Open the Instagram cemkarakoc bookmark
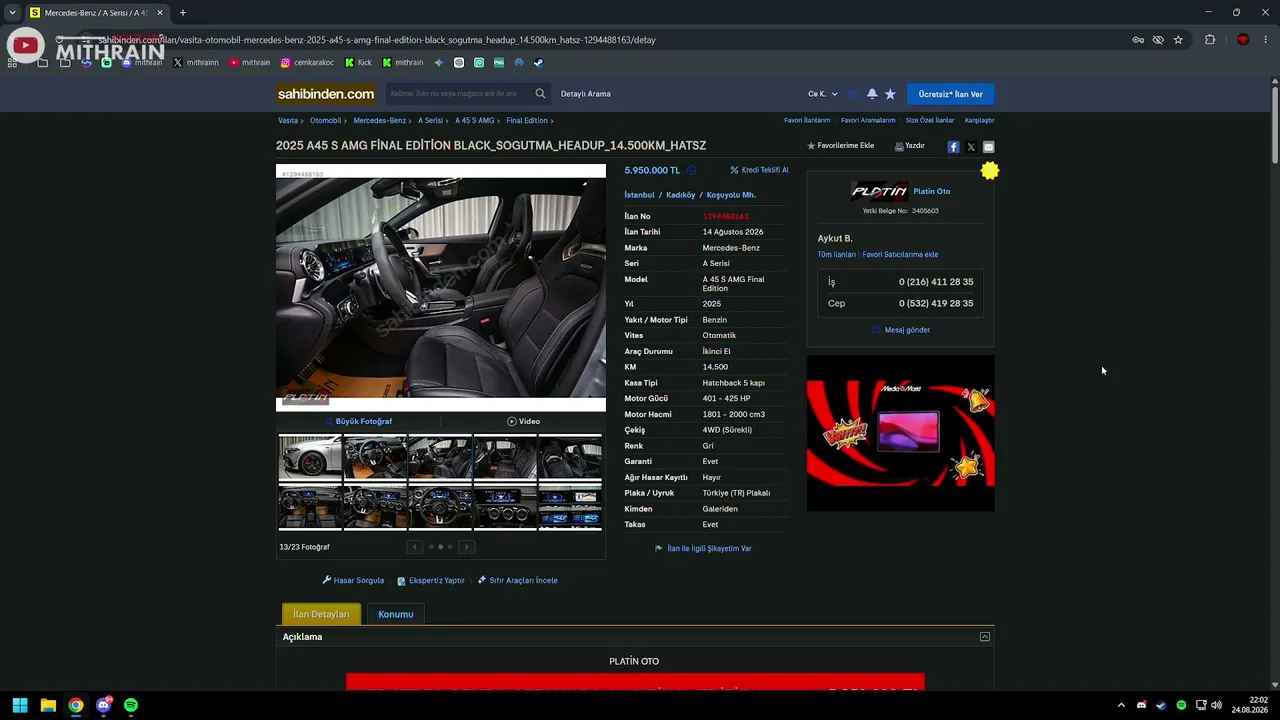 (307, 63)
